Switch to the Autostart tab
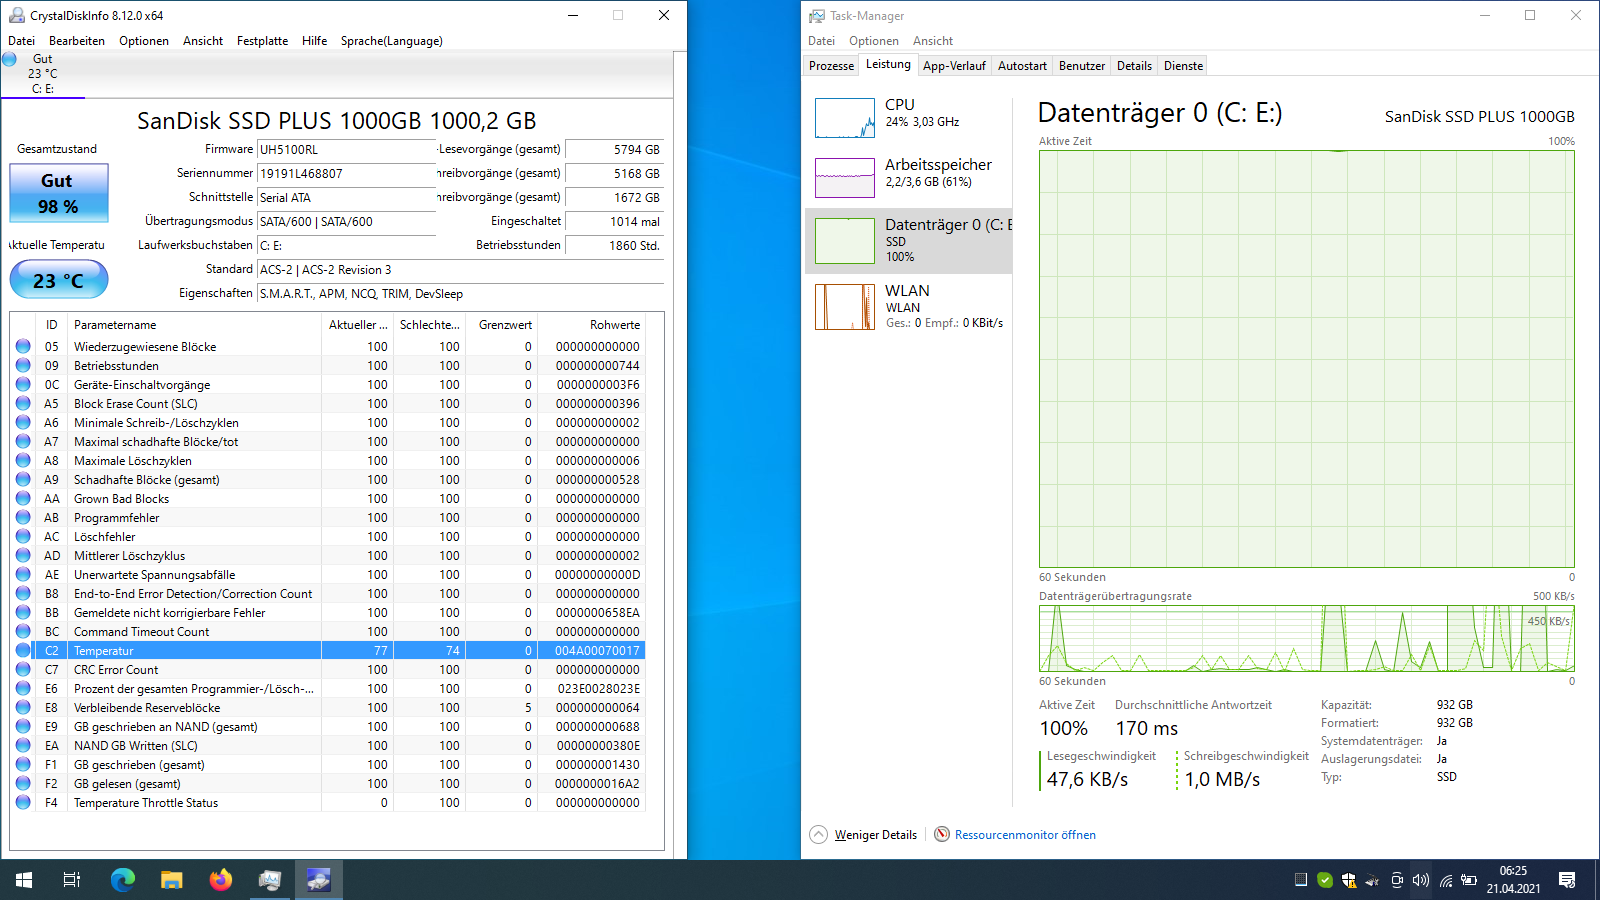1600x900 pixels. tap(1022, 66)
